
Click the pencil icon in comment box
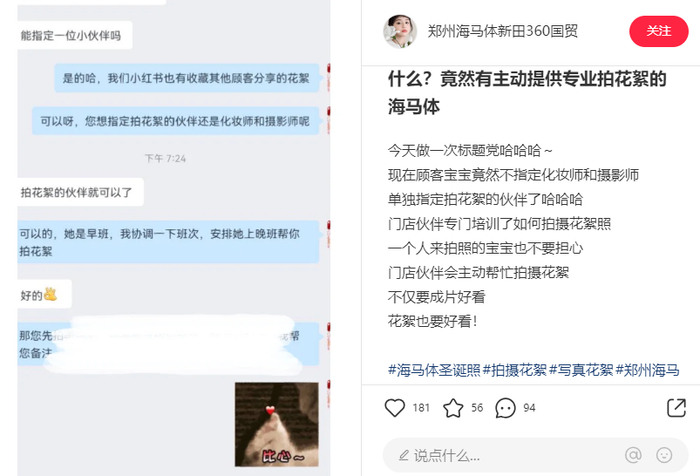click(404, 455)
